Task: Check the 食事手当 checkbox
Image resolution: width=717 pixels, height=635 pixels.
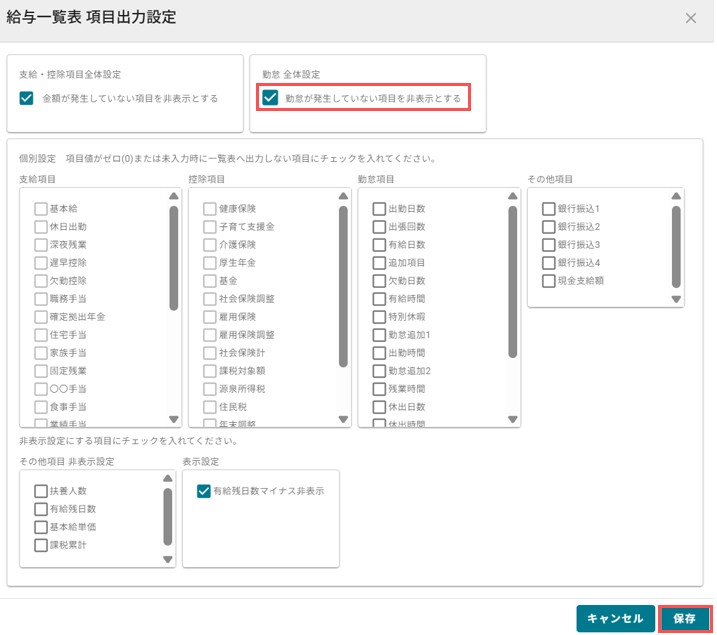Action: 41,407
